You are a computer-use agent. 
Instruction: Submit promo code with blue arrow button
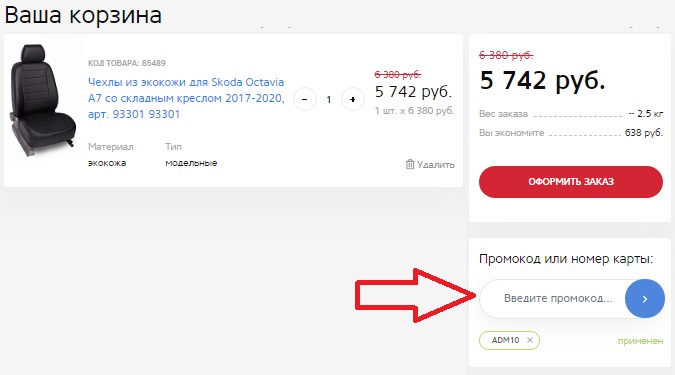click(644, 298)
